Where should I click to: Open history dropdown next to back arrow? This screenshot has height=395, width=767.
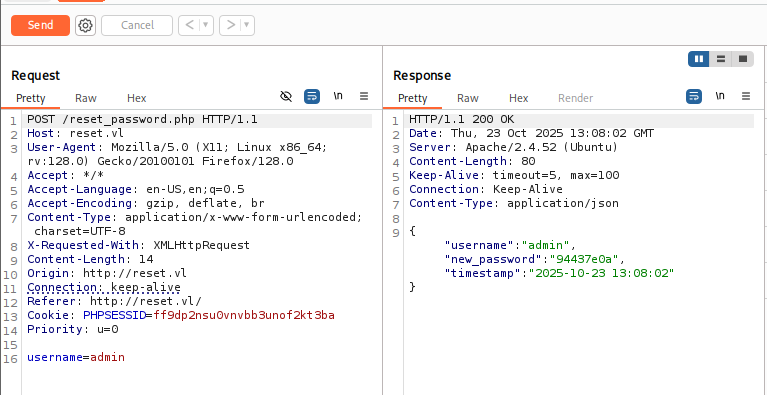pos(206,25)
